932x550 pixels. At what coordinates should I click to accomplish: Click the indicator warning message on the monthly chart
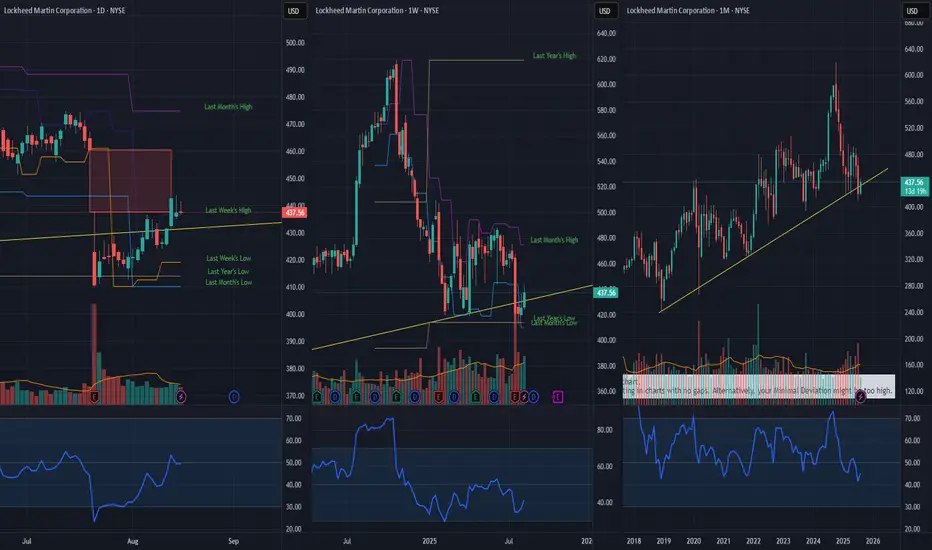(758, 386)
